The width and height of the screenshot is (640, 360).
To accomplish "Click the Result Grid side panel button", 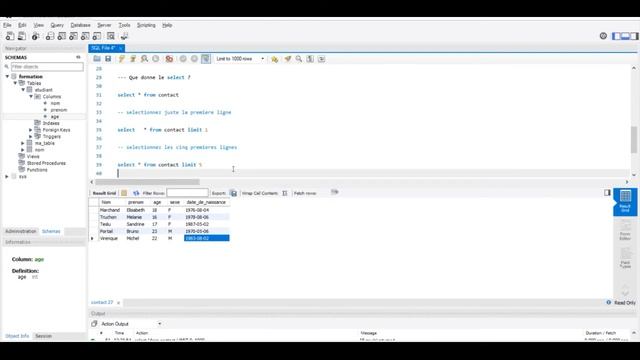I will [625, 202].
